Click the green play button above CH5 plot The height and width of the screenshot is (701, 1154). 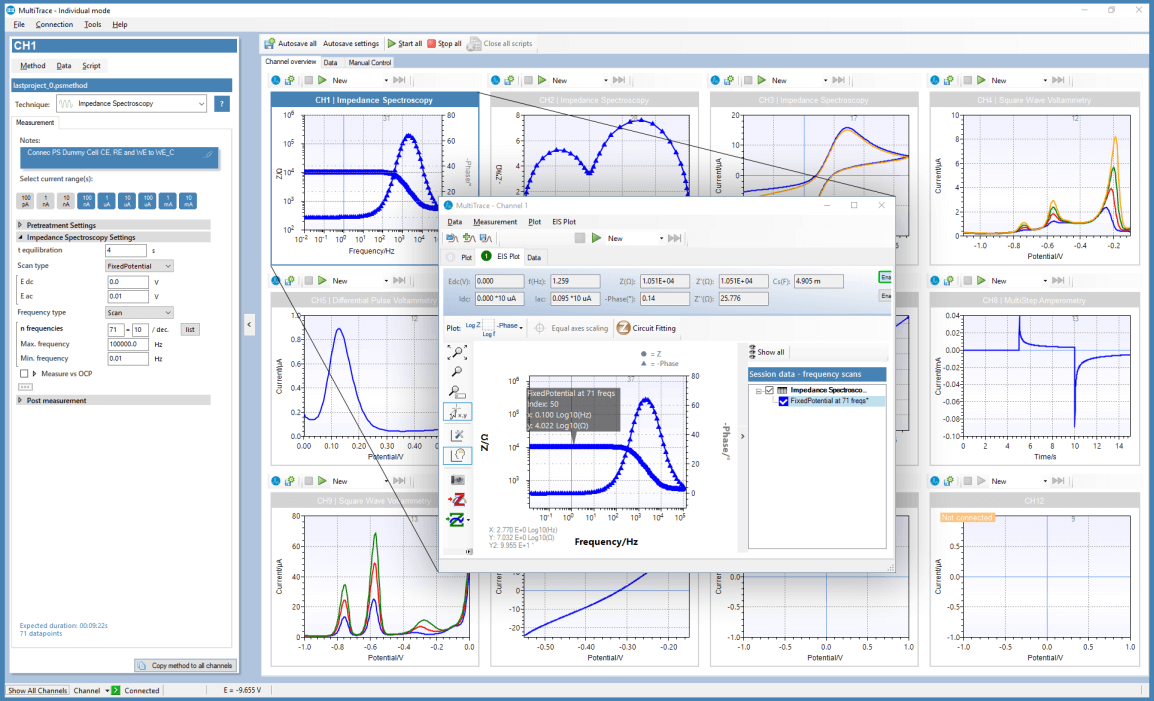(322, 281)
